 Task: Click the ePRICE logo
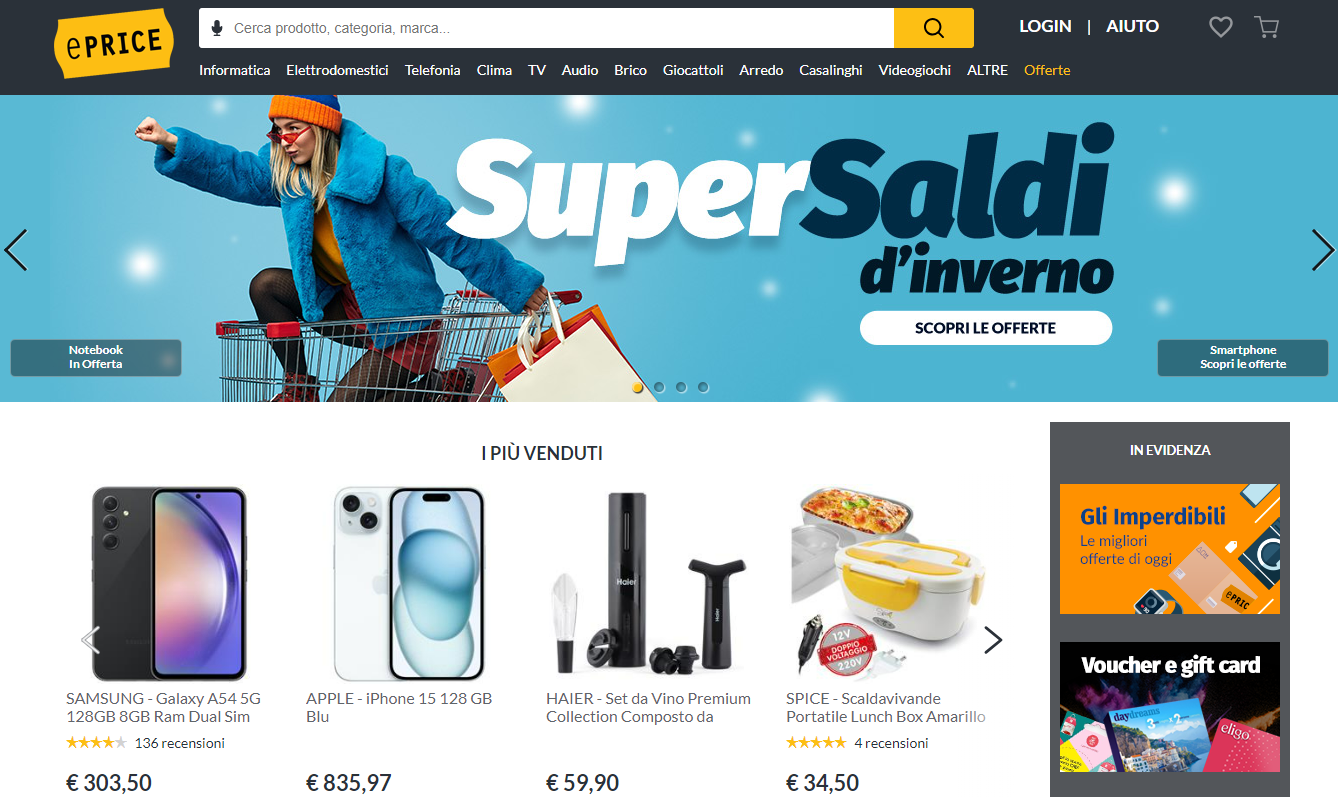tap(114, 43)
